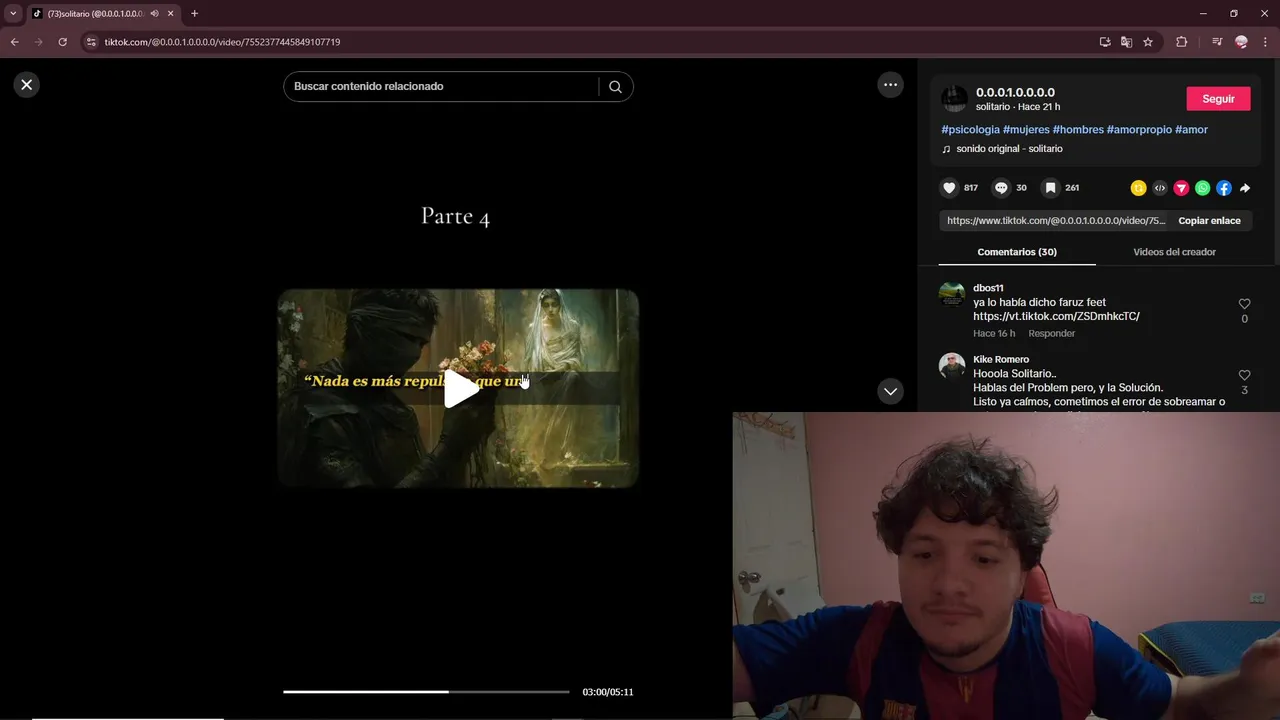Seek using the video progress bar
The image size is (1280, 720).
tap(426, 692)
